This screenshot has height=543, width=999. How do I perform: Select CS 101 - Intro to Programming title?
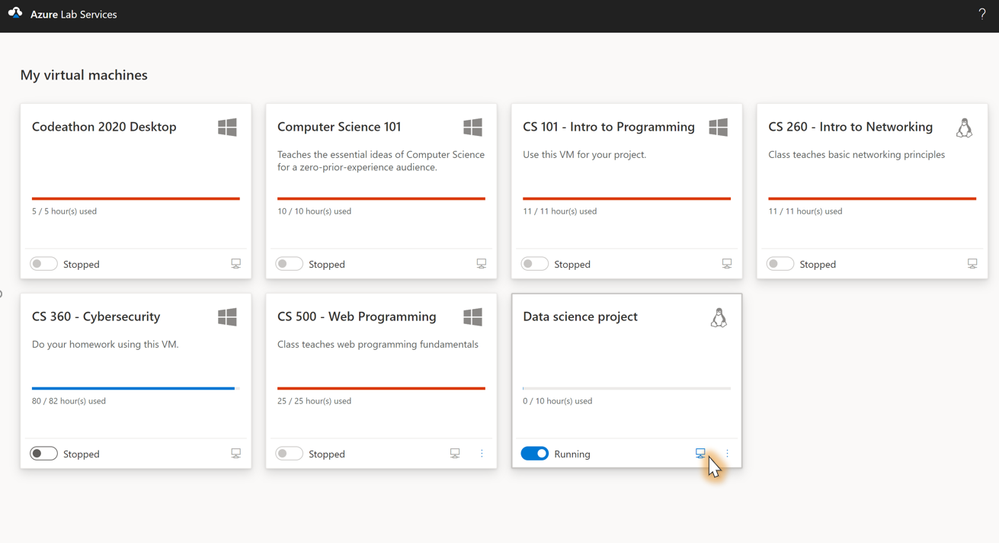[608, 127]
